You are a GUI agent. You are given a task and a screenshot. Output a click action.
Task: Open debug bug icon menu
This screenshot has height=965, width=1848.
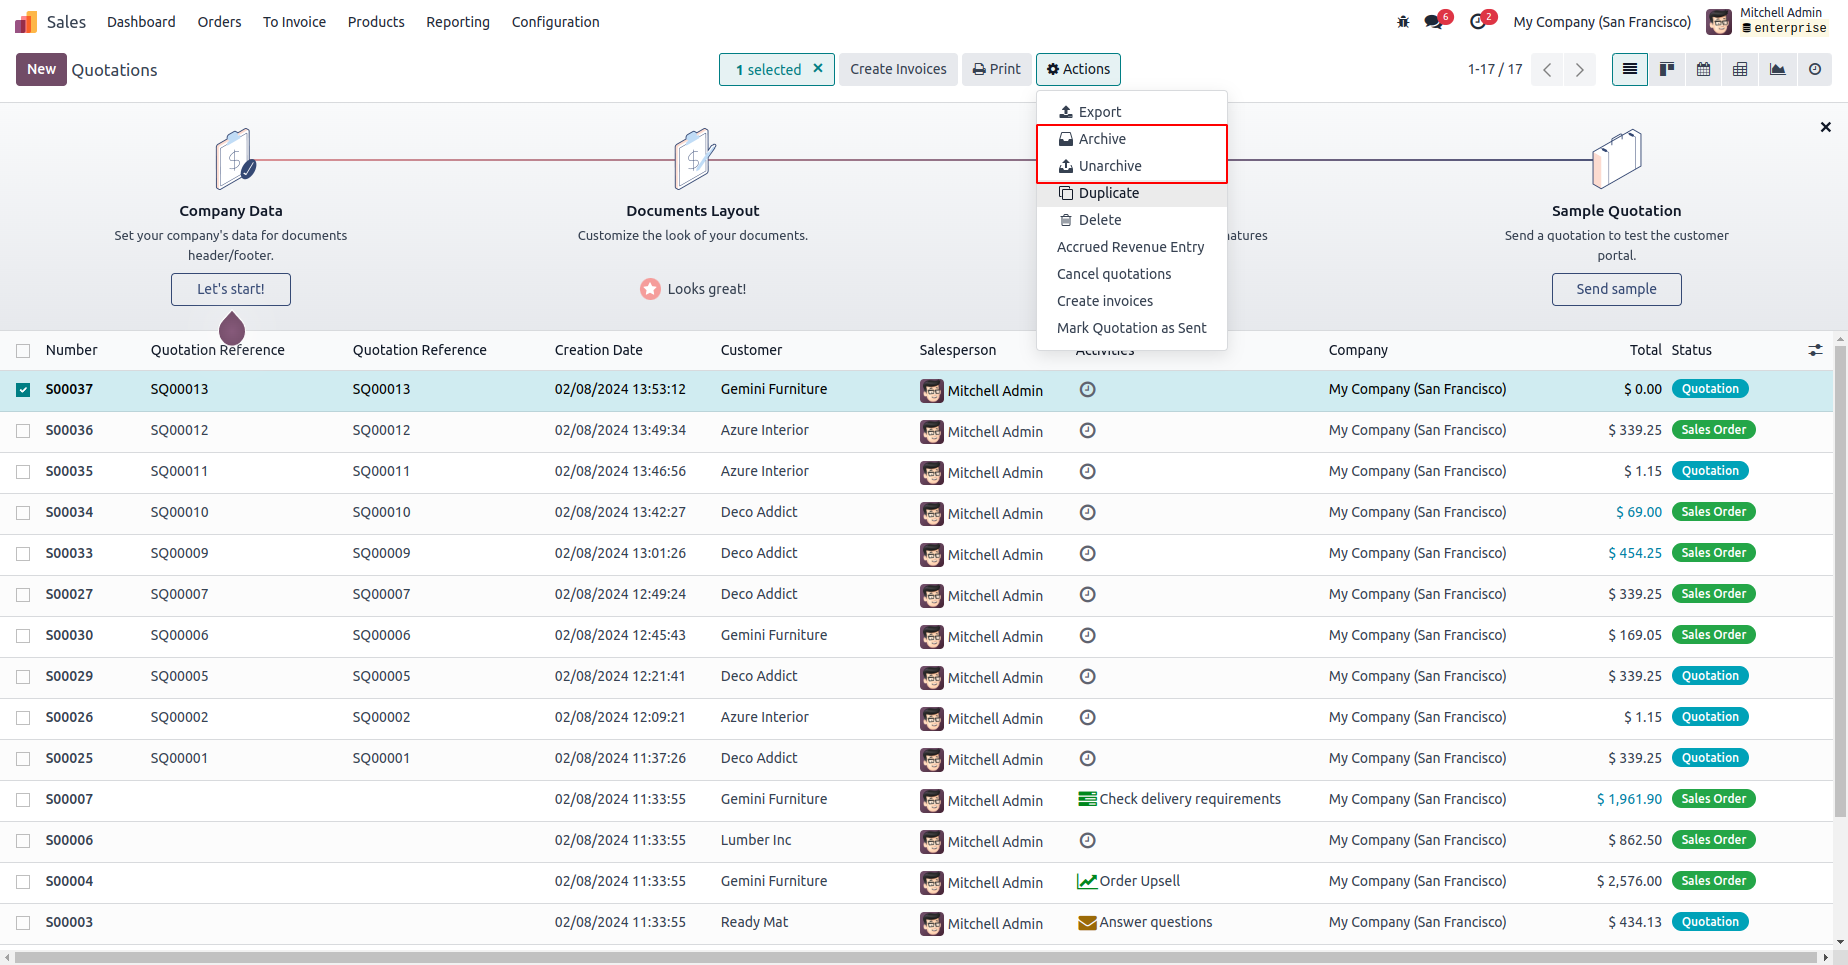pyautogui.click(x=1403, y=22)
